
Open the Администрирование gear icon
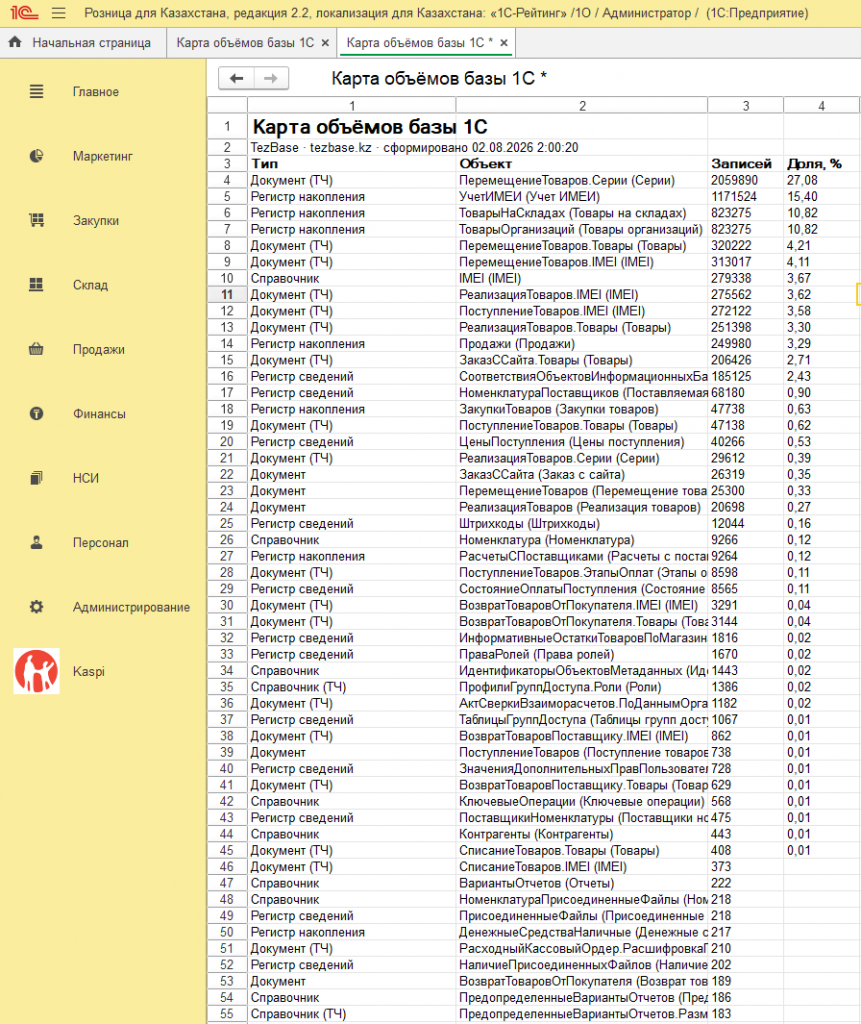pos(37,607)
